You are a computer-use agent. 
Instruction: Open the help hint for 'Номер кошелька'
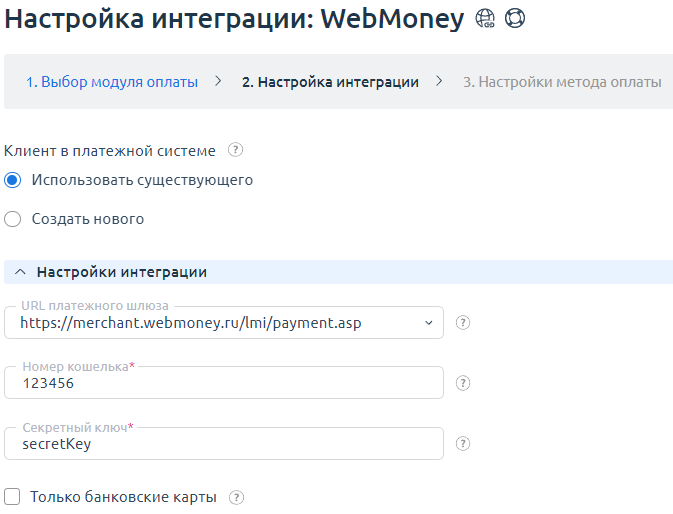tap(463, 383)
